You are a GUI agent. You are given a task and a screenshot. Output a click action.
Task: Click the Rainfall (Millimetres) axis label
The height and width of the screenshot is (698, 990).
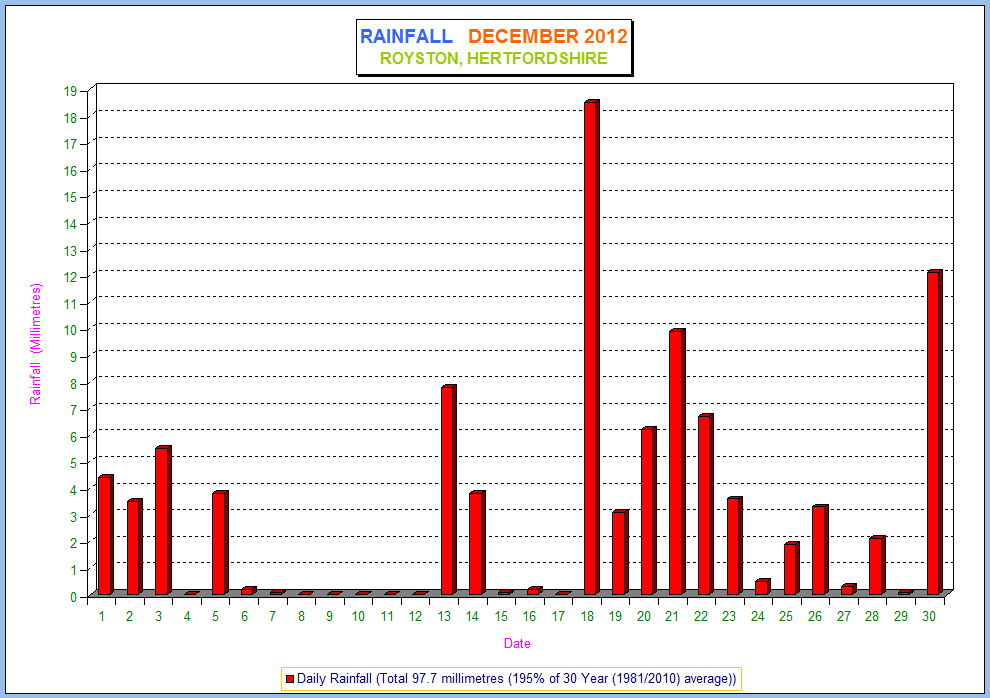coord(35,344)
